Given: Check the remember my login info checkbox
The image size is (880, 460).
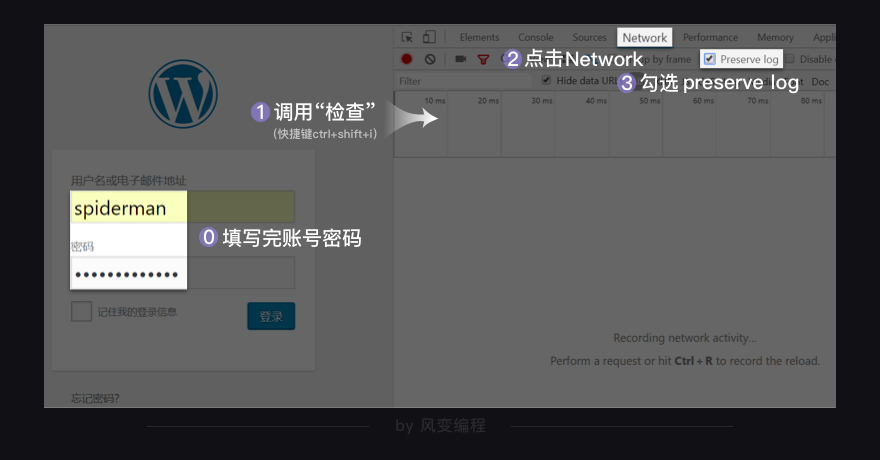Looking at the screenshot, I should coord(81,311).
